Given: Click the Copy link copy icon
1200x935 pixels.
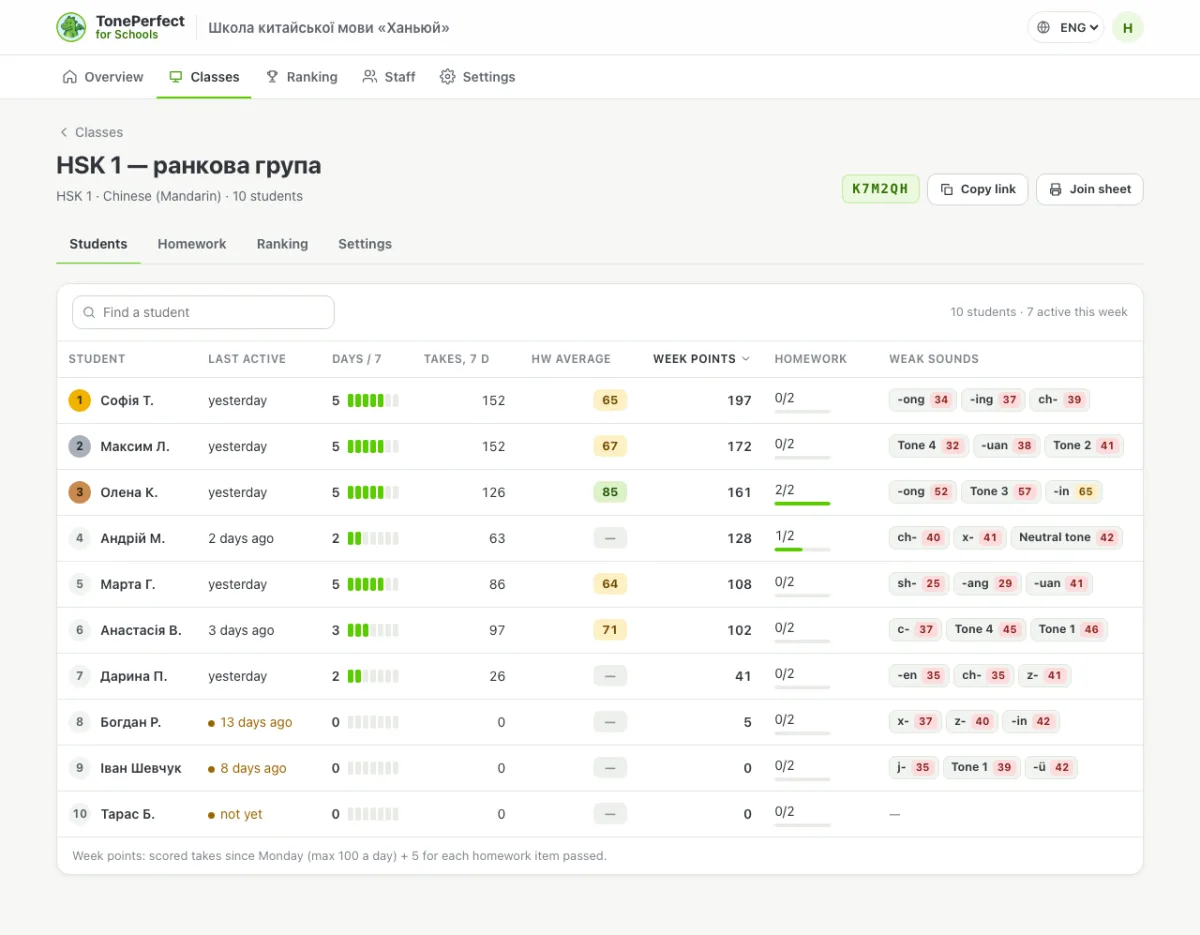Looking at the screenshot, I should [x=946, y=189].
